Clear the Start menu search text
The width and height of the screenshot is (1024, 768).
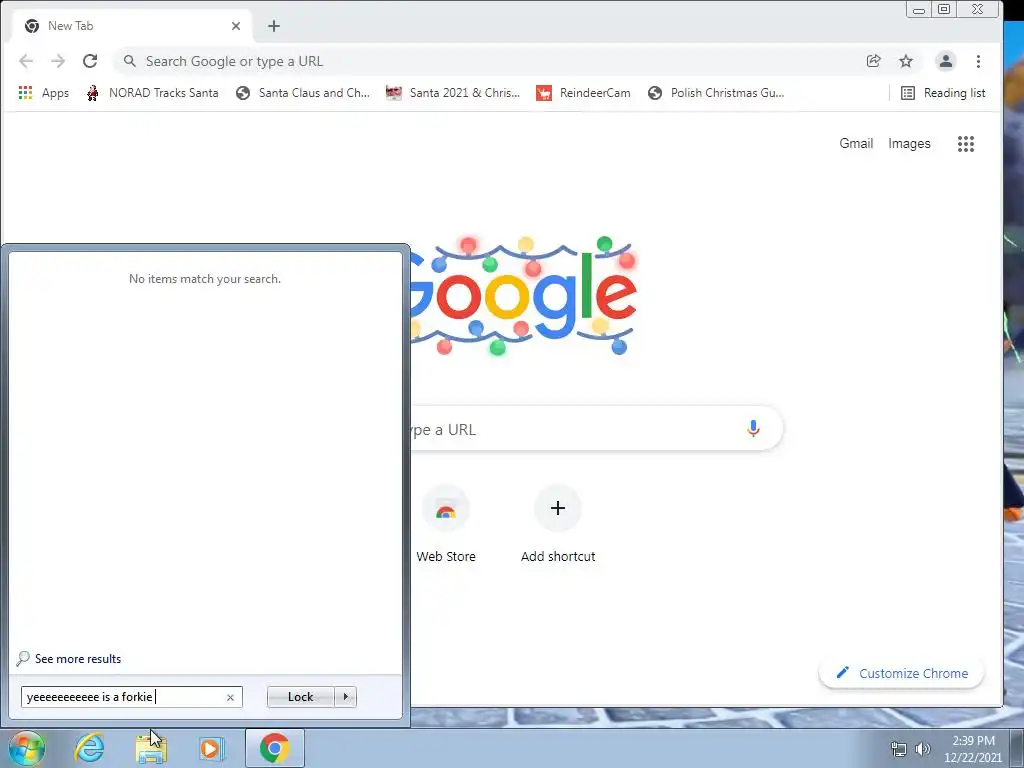pos(230,697)
